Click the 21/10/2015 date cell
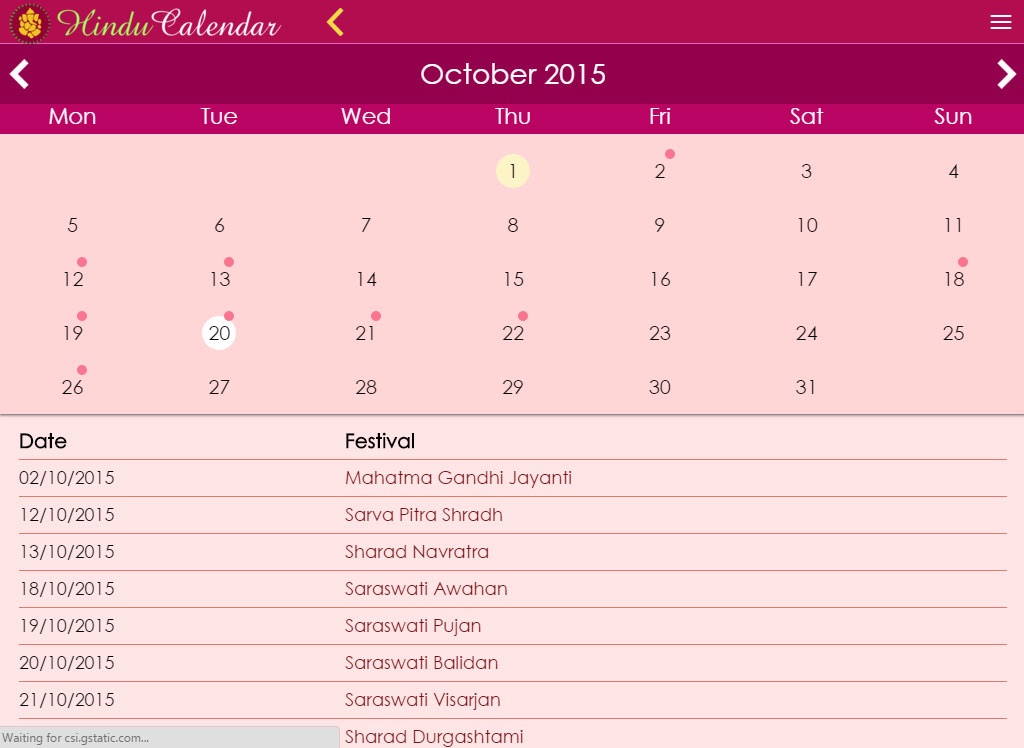 pos(67,700)
